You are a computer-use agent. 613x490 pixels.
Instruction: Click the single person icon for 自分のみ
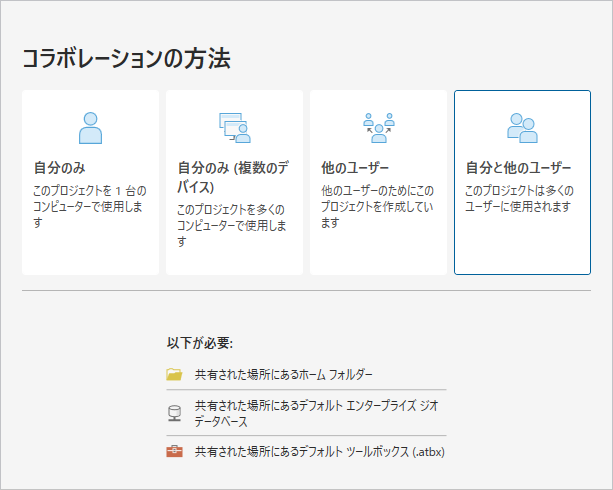click(90, 127)
